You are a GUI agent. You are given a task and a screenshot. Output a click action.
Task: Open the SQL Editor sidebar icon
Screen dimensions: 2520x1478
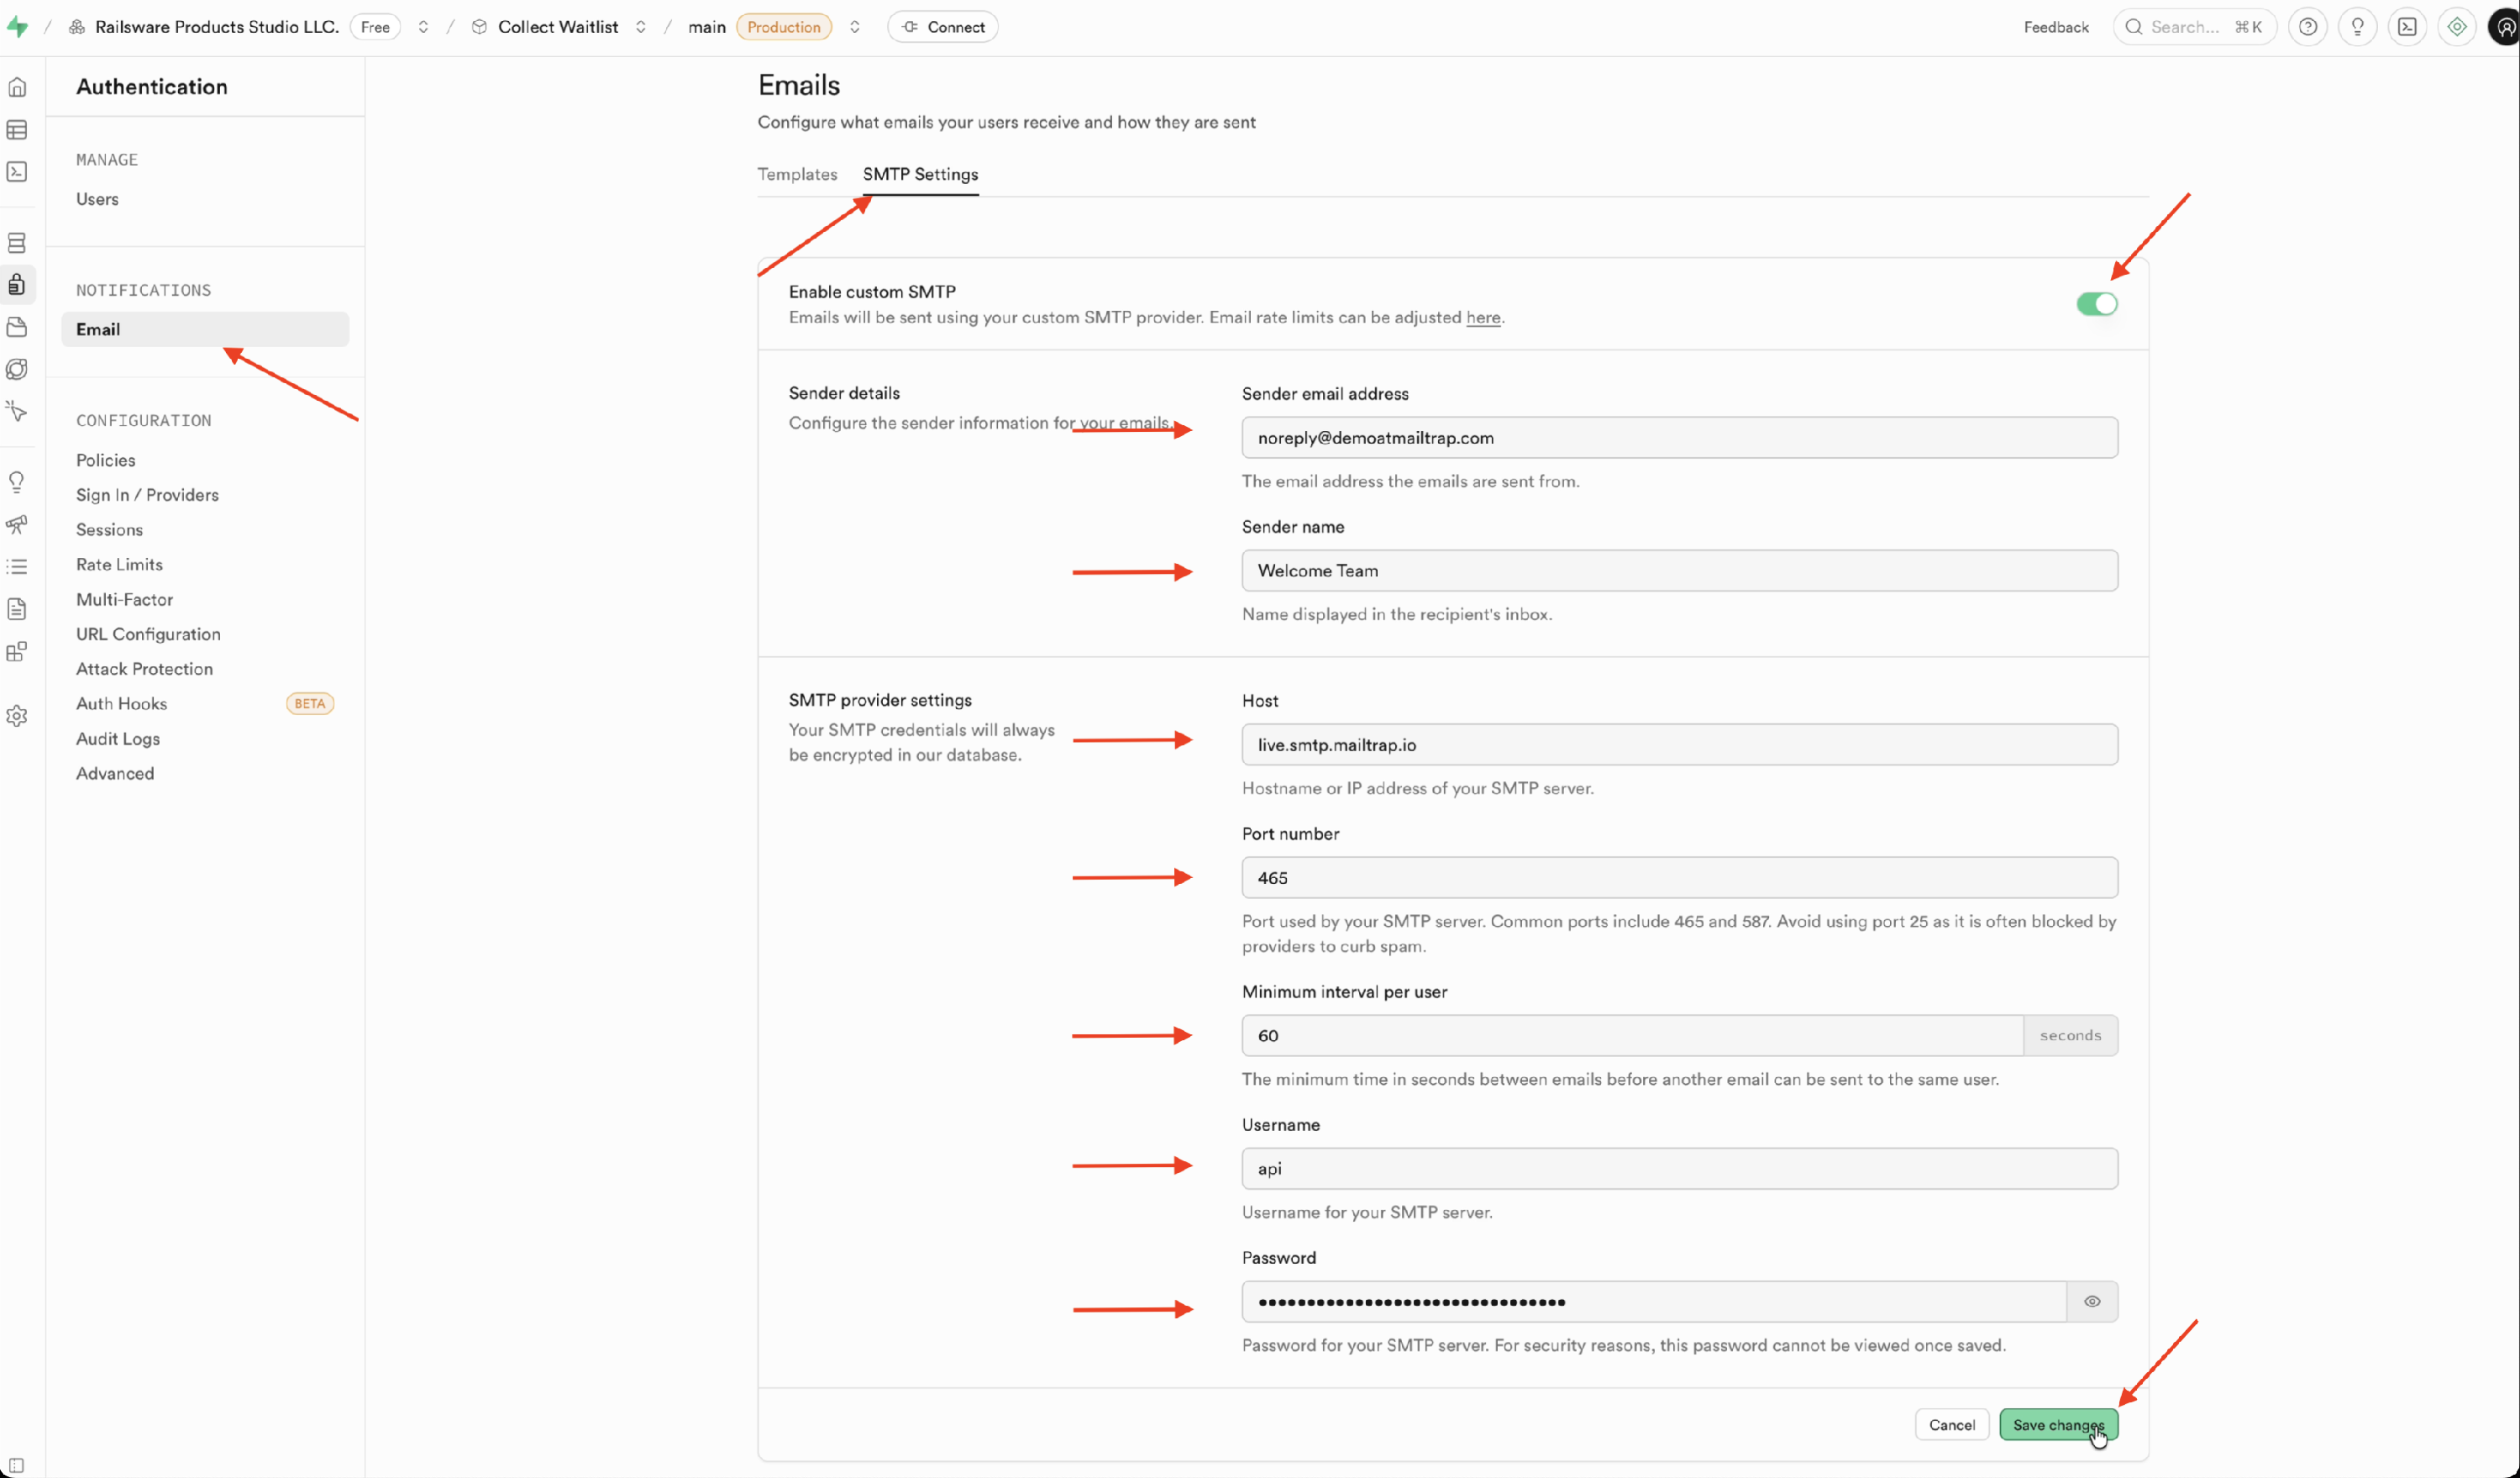[x=17, y=172]
